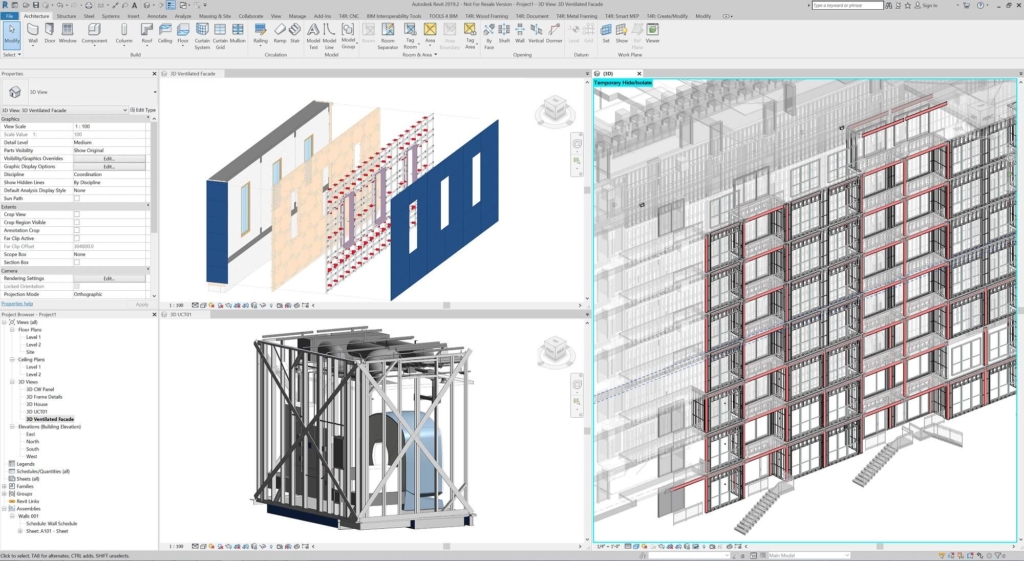Viewport: 1024px width, 561px height.
Task: Click the Print icon in quick access toolbar
Action: pyautogui.click(x=89, y=5)
